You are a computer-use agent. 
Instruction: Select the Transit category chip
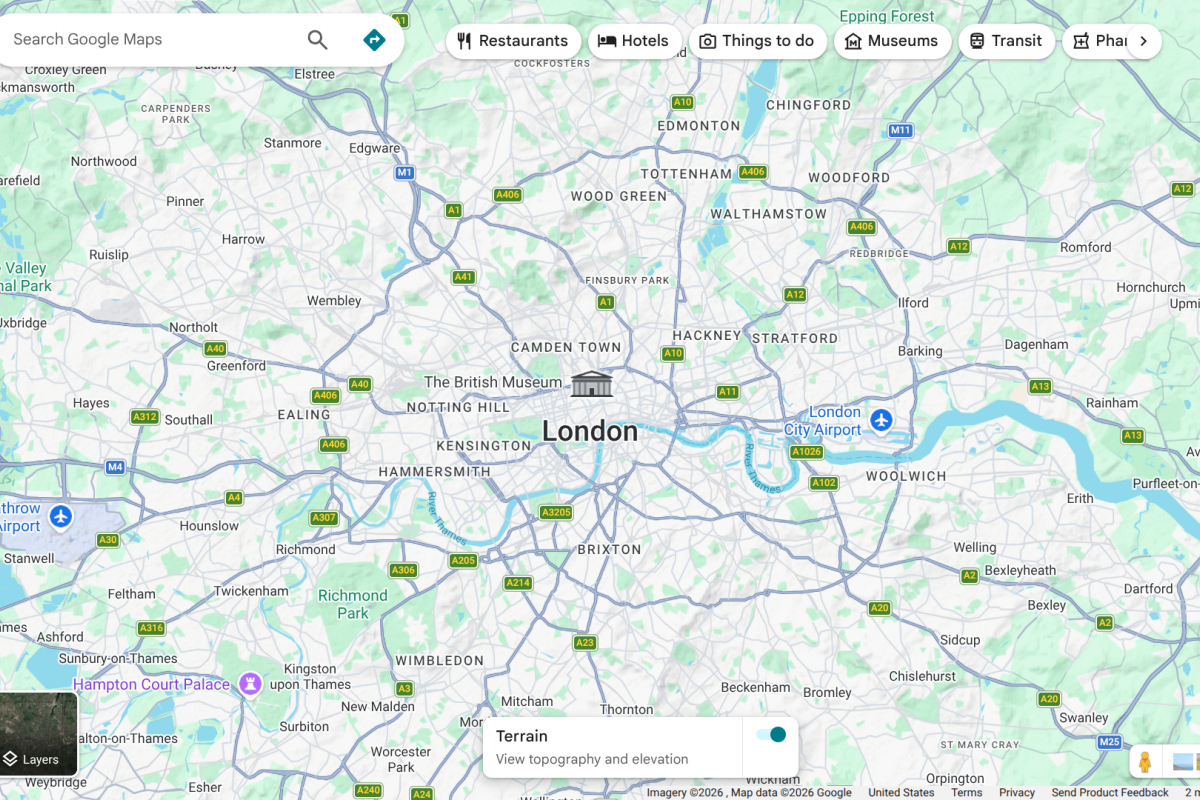[x=1006, y=41]
